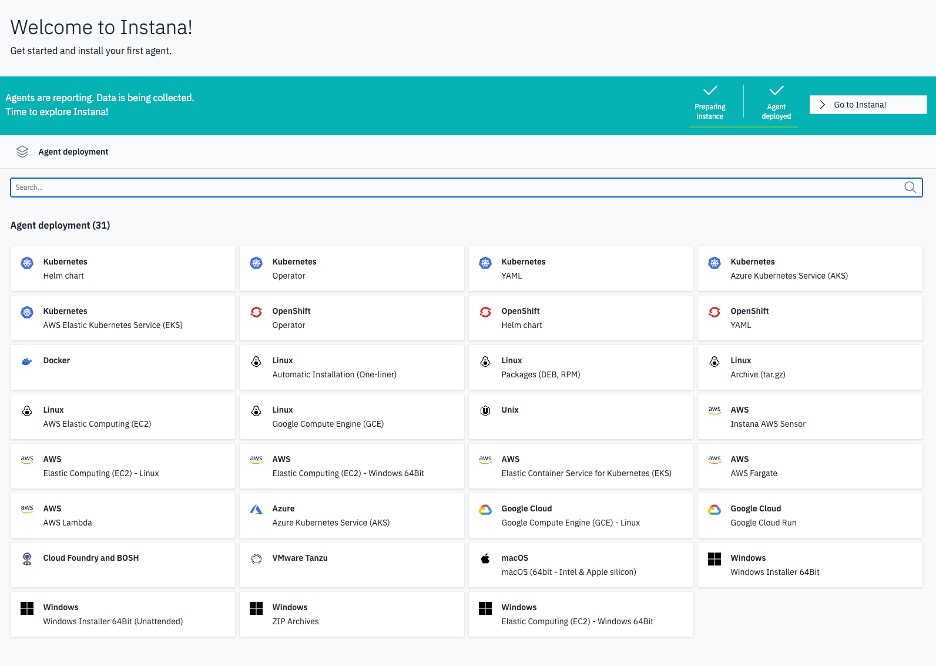Select the OpenShift Helm chart icon
The height and width of the screenshot is (666, 936).
click(485, 312)
